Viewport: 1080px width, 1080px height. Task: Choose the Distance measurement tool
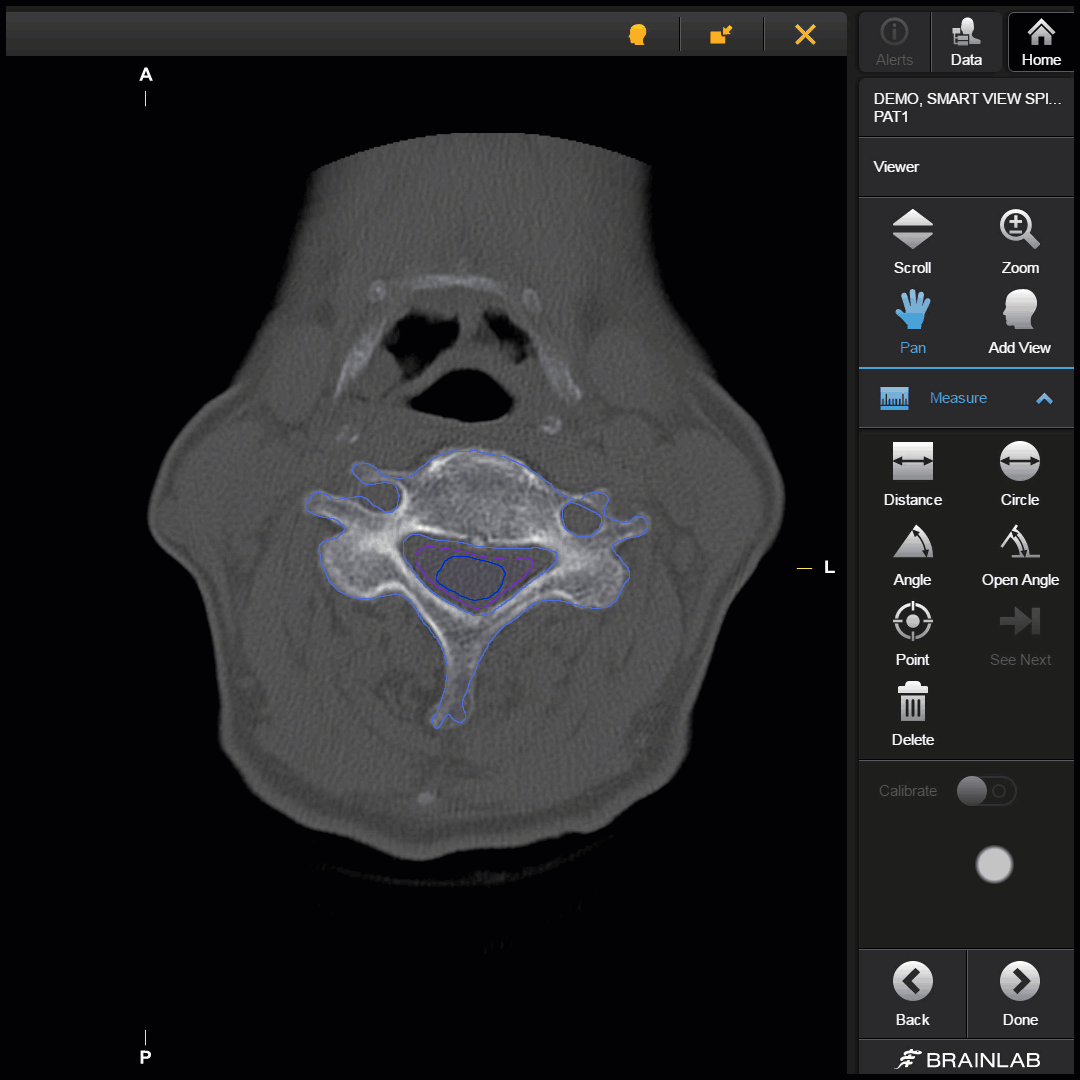pyautogui.click(x=912, y=474)
